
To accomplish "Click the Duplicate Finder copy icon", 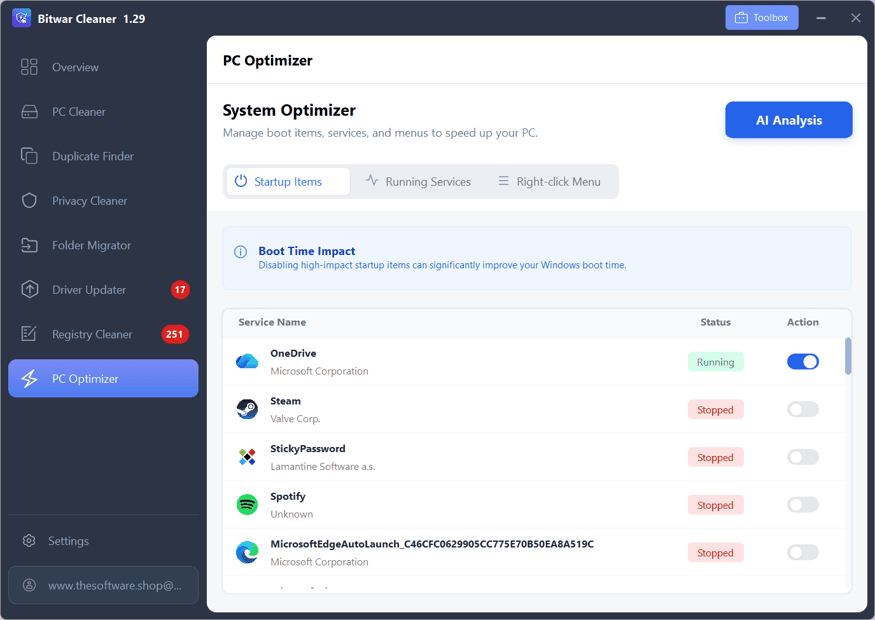I will coord(29,156).
